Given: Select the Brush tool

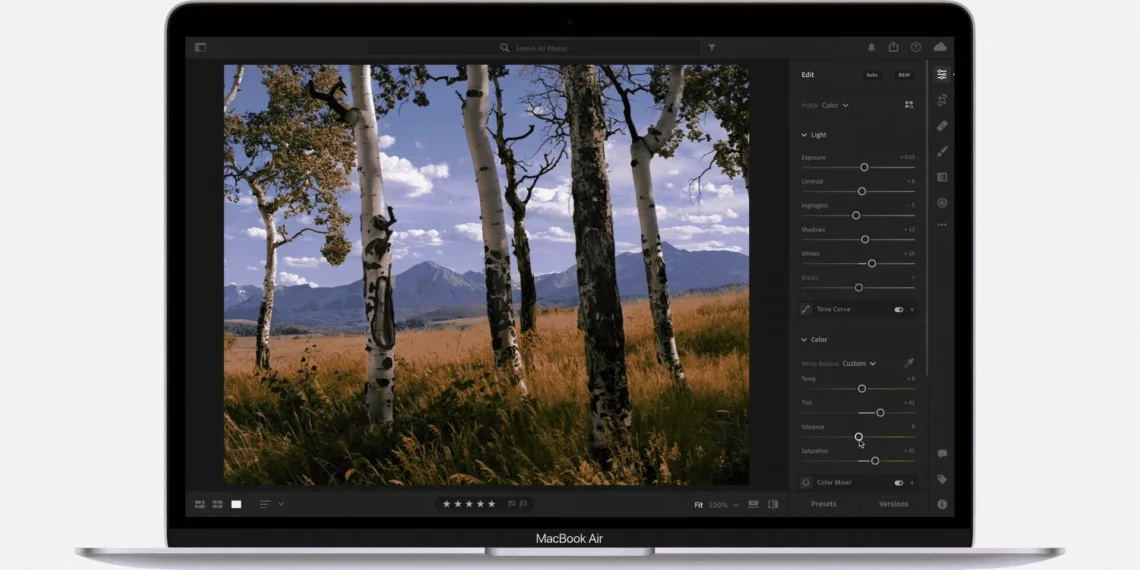Looking at the screenshot, I should [x=942, y=151].
